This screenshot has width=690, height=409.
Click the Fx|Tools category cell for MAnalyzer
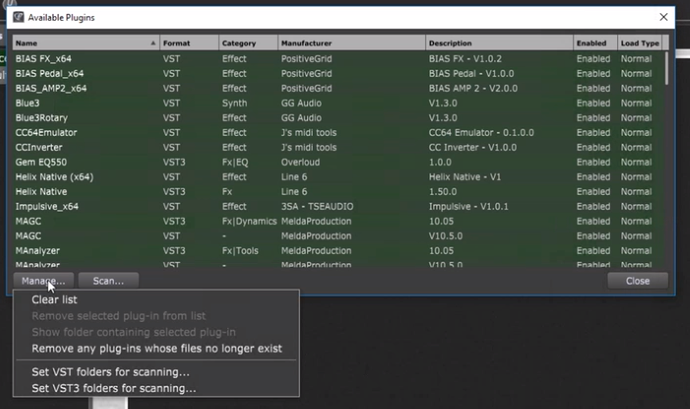[x=240, y=251]
